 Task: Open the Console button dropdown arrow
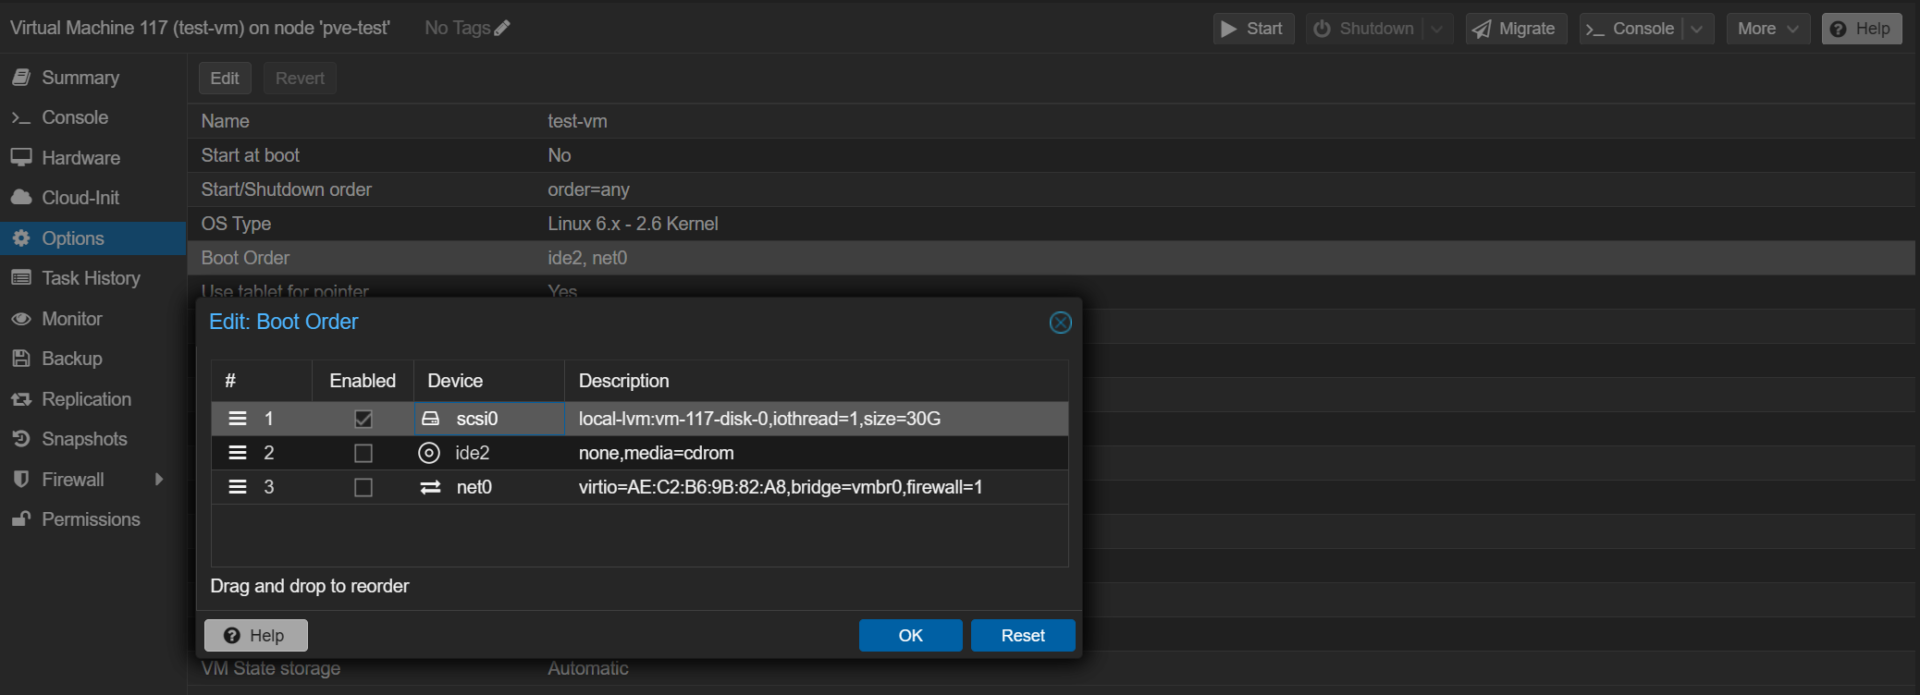1697,29
